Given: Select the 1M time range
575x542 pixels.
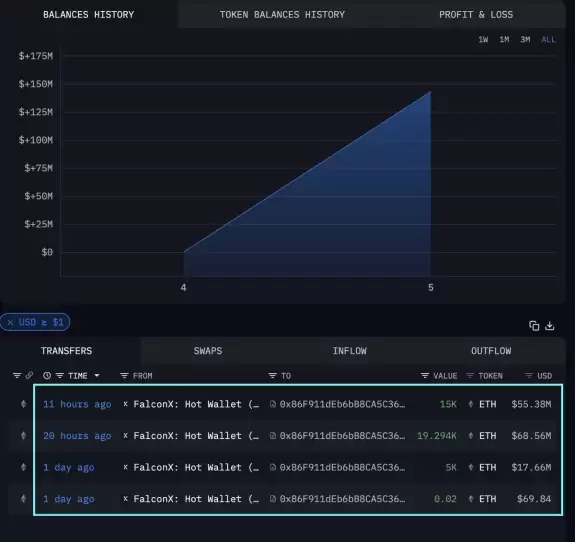Looking at the screenshot, I should (x=504, y=40).
